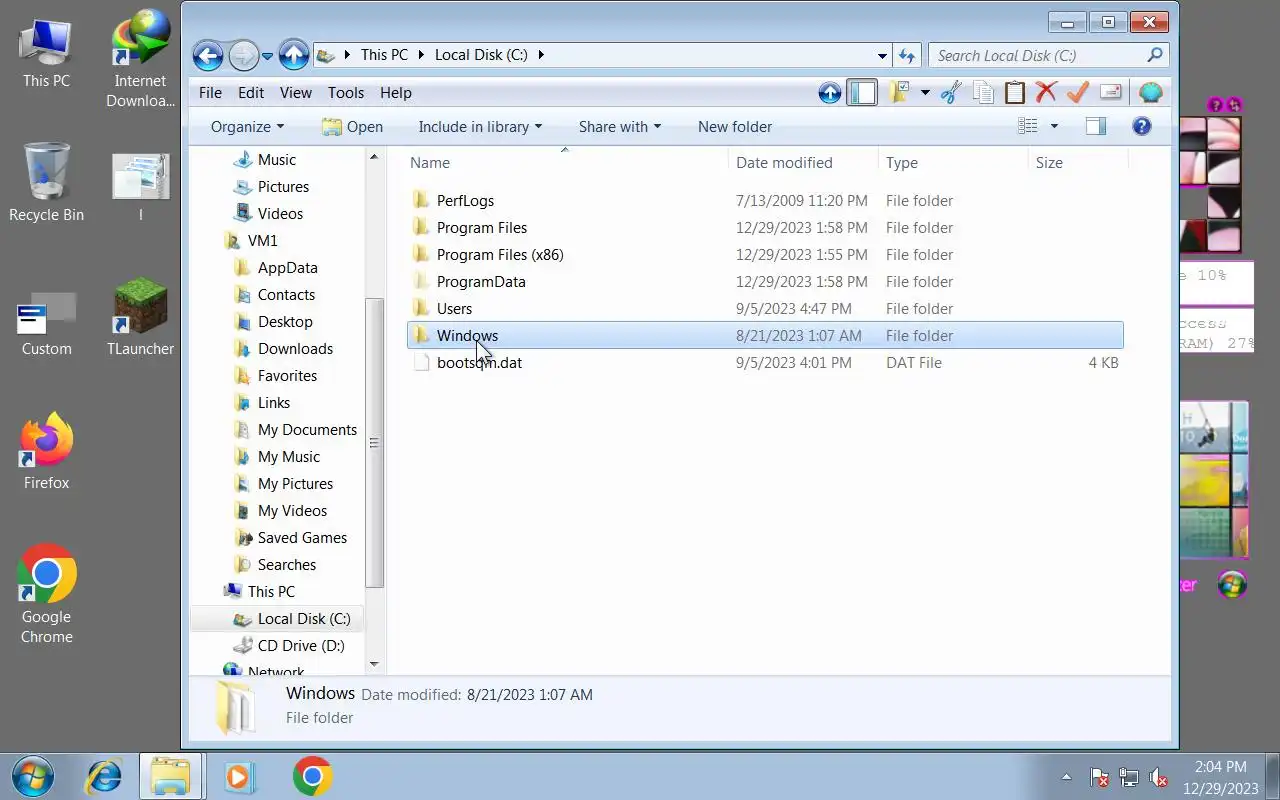Viewport: 1280px width, 800px height.
Task: Click the Forward navigation arrow
Action: pyautogui.click(x=243, y=55)
